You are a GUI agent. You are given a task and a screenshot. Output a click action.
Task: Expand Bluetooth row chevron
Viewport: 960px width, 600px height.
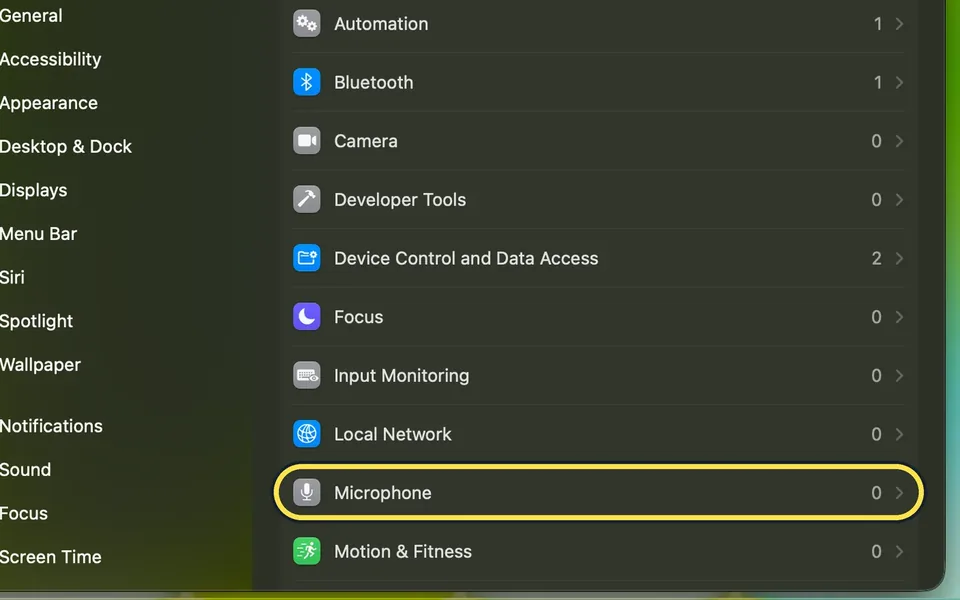point(899,82)
